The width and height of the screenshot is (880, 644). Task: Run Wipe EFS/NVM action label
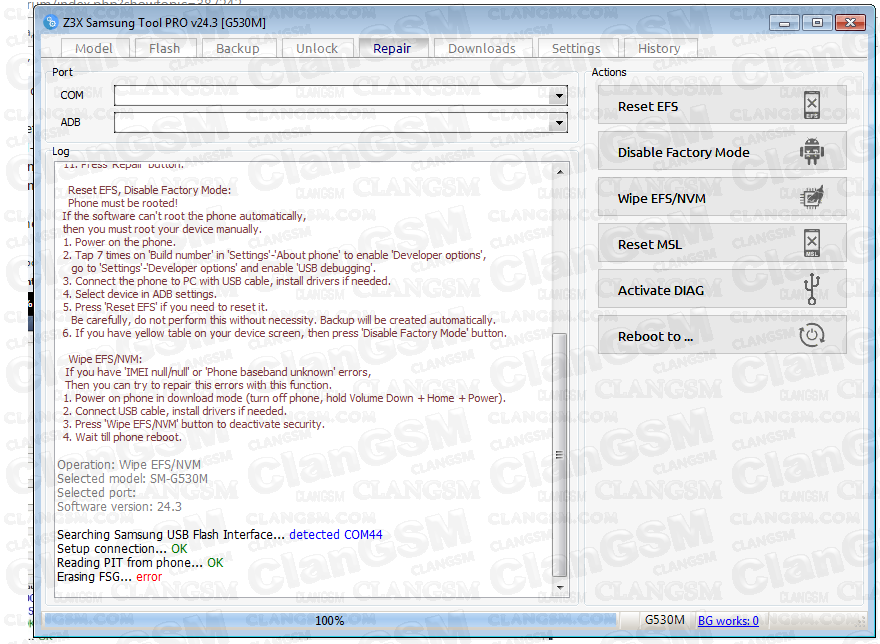click(662, 198)
